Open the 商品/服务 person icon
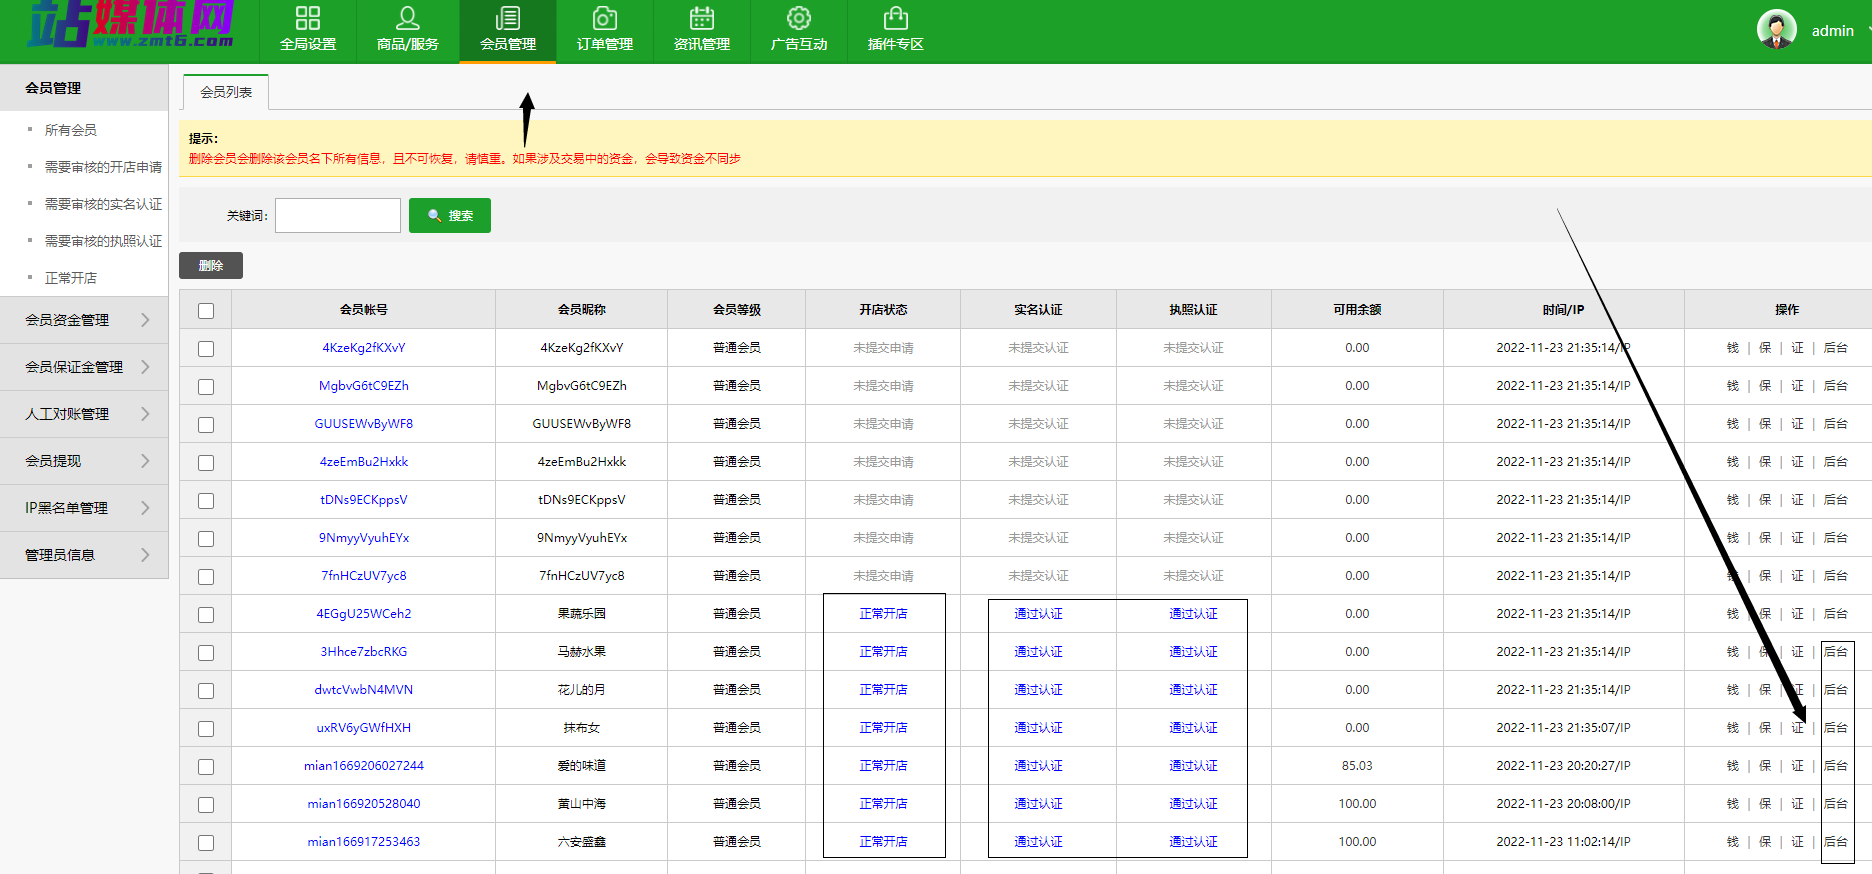The image size is (1872, 874). click(408, 18)
